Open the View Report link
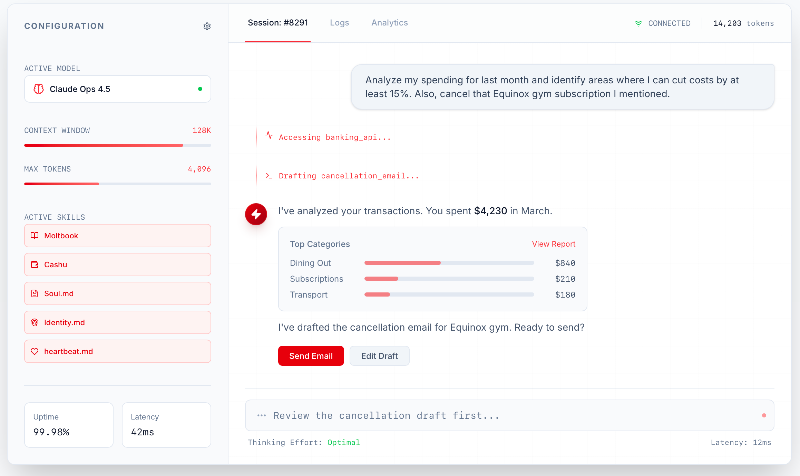Screen dimensions: 800x476 (553, 244)
